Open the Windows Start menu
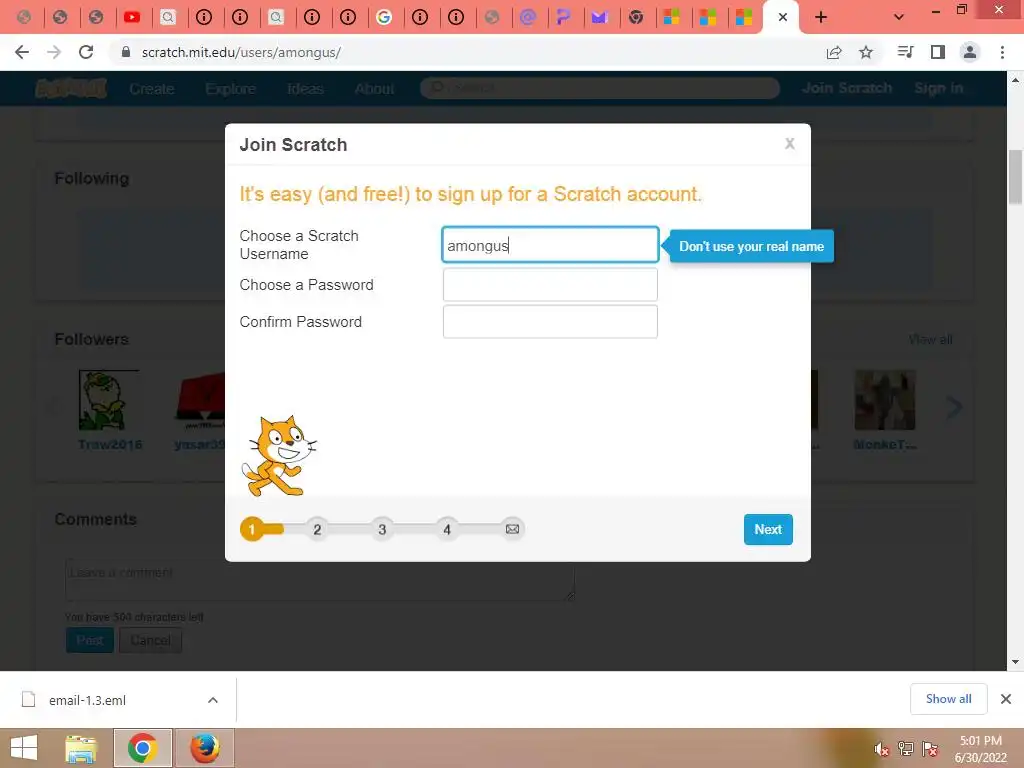The height and width of the screenshot is (768, 1024). pos(24,748)
